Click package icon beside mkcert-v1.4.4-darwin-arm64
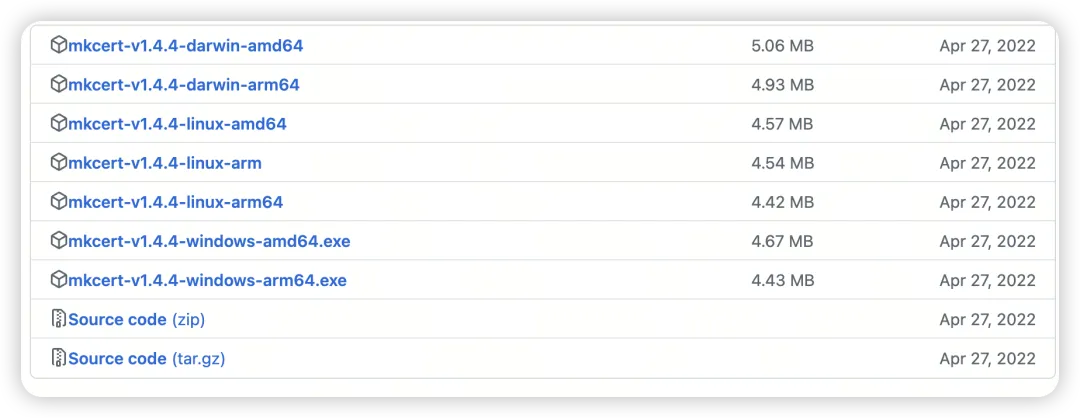The image size is (1080, 418). 59,84
